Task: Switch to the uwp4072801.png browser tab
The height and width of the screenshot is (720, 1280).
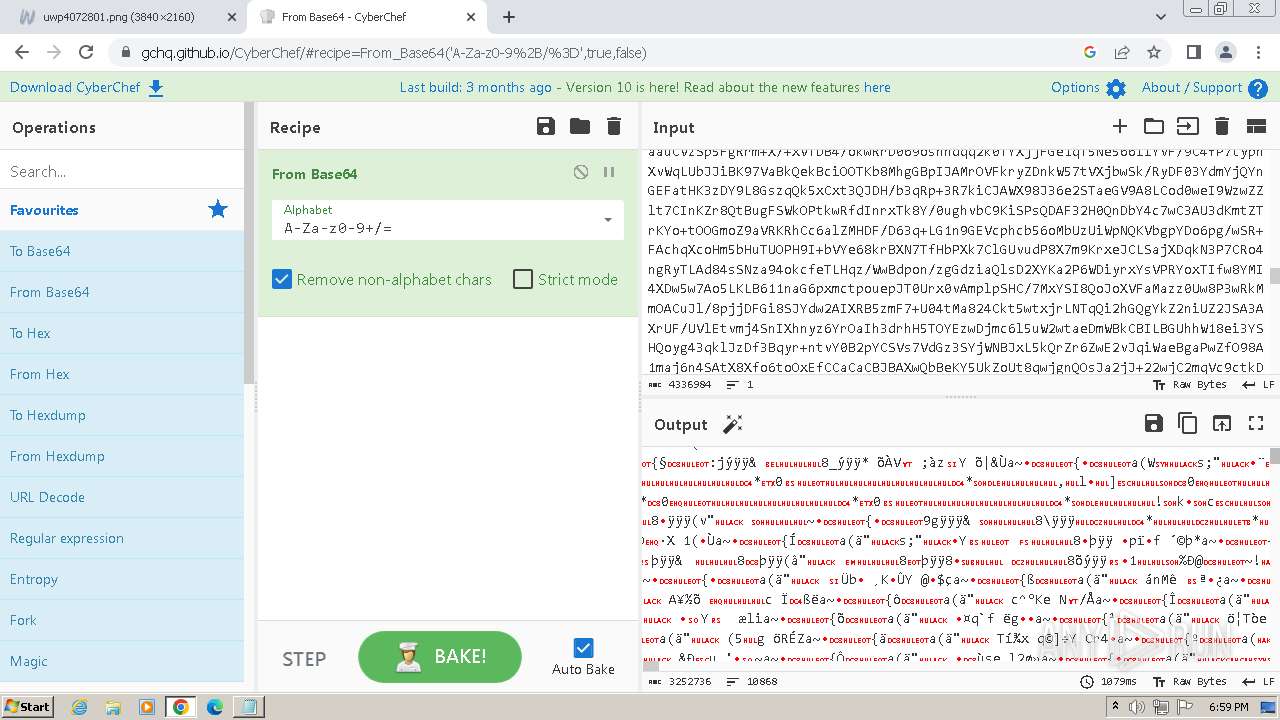Action: 124,17
